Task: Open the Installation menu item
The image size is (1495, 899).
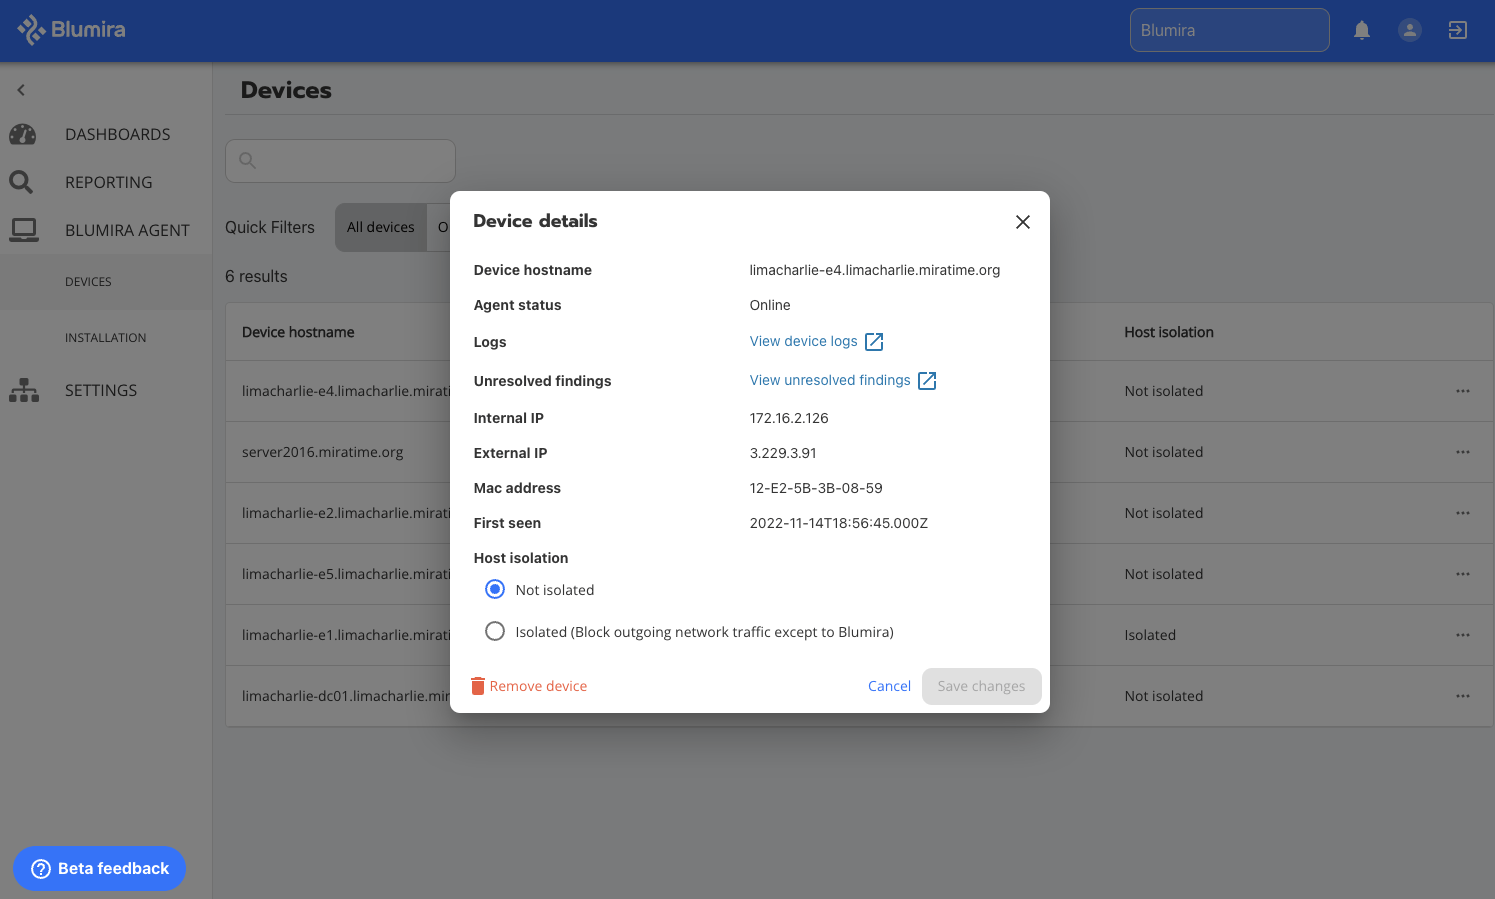Action: tap(105, 337)
